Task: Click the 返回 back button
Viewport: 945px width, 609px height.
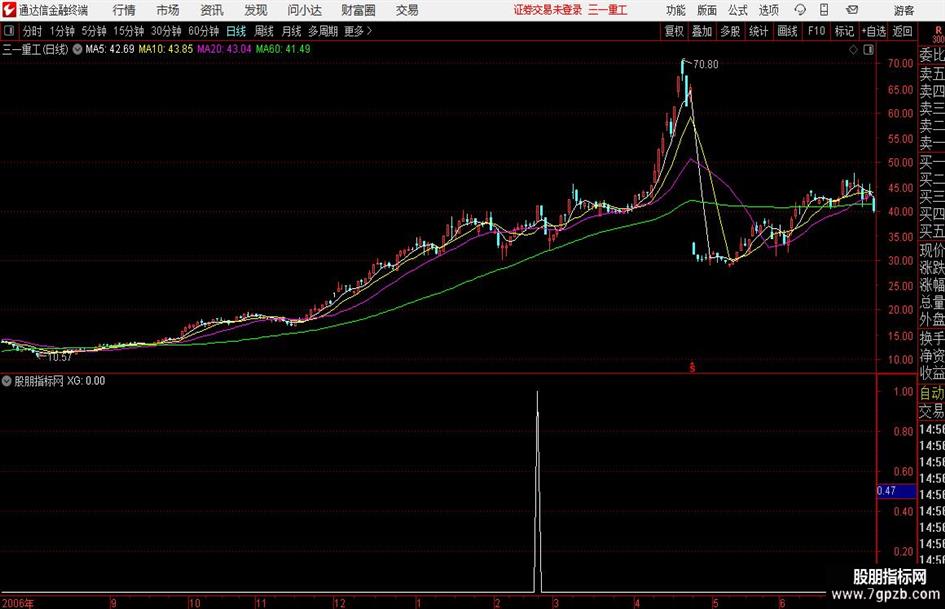Action: pyautogui.click(x=902, y=31)
